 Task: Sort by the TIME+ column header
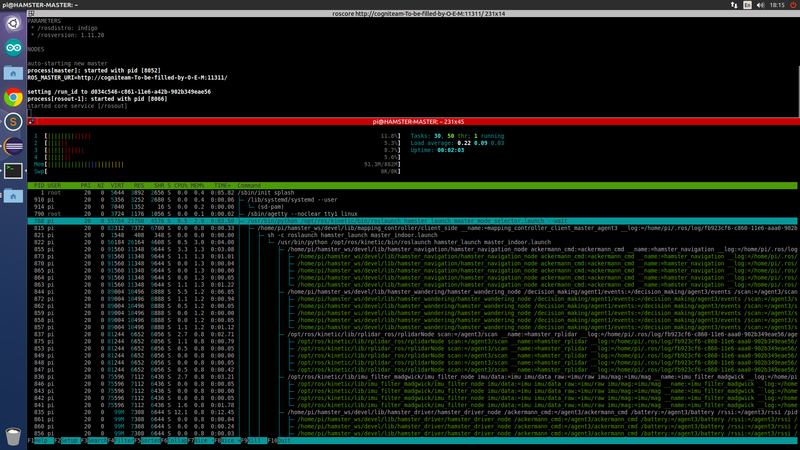[x=222, y=185]
